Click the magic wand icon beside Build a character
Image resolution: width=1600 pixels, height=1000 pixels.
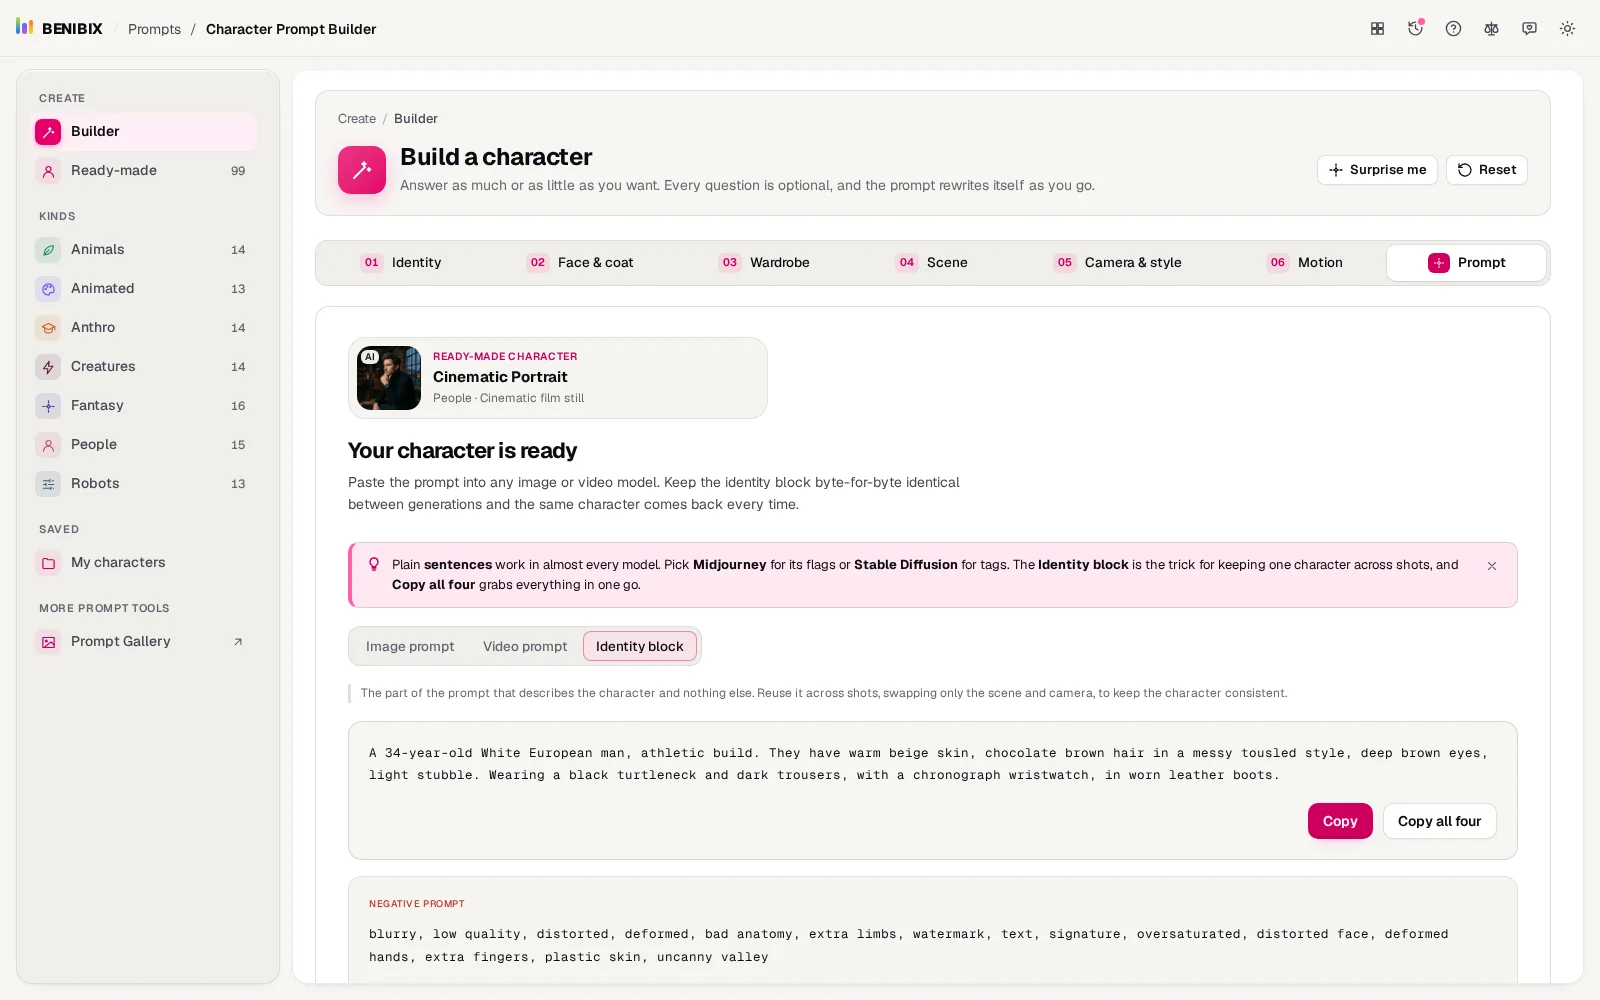click(x=362, y=170)
